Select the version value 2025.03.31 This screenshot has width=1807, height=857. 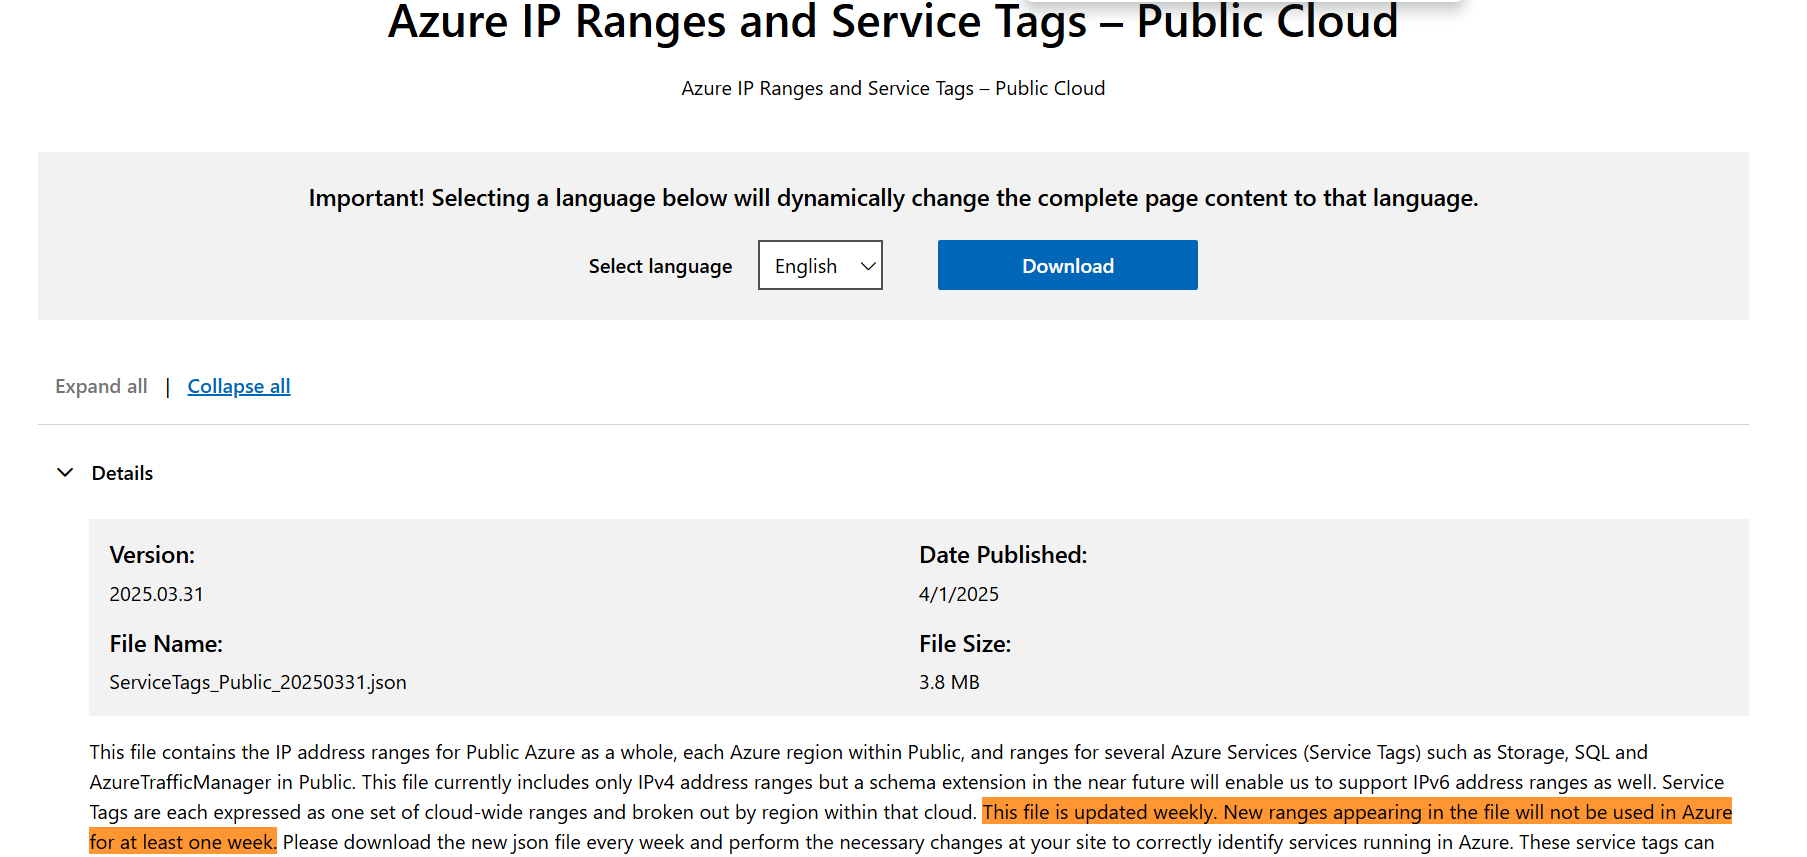[x=156, y=594]
